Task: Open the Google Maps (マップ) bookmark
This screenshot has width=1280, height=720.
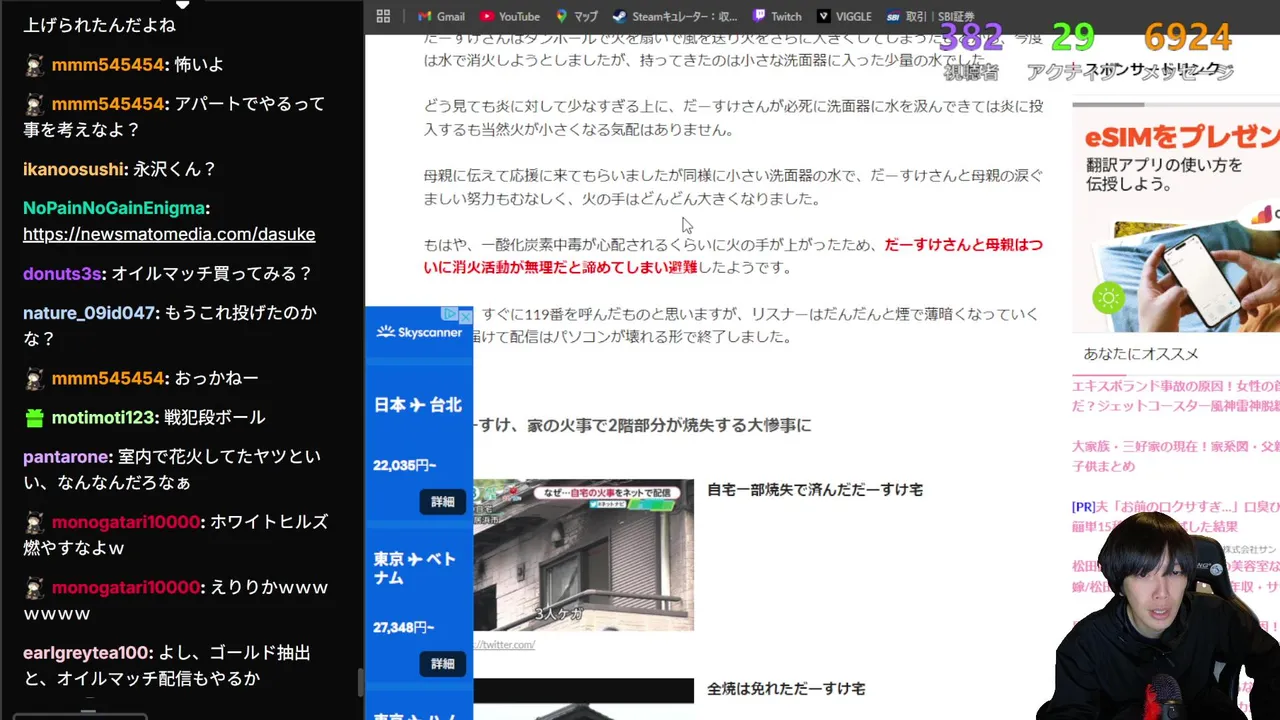Action: coord(576,16)
